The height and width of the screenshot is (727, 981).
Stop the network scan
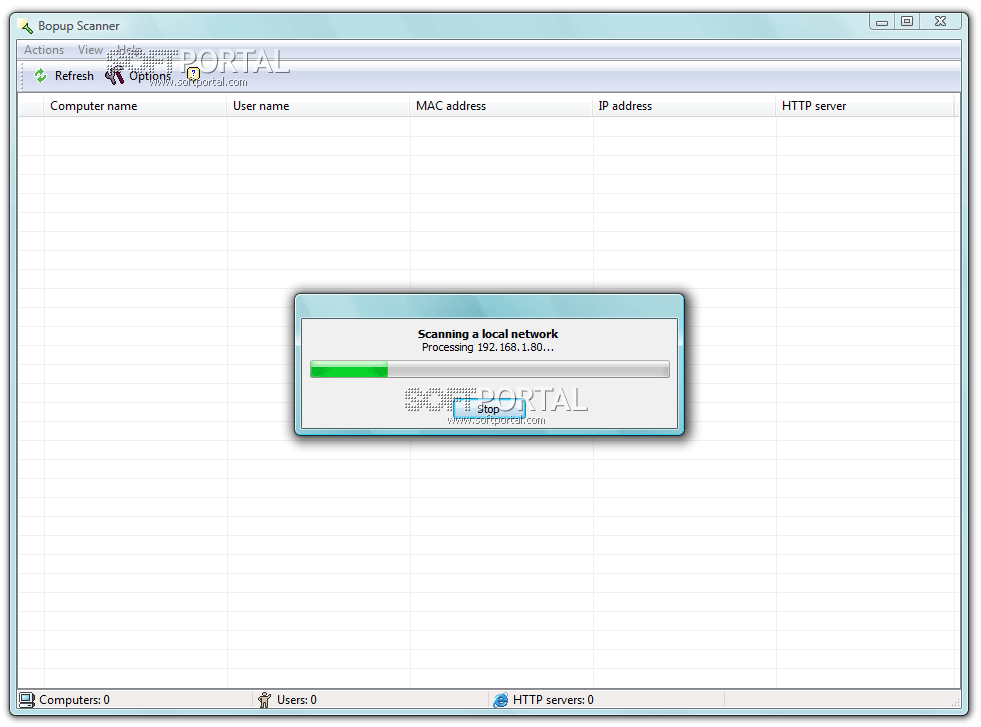pyautogui.click(x=489, y=409)
